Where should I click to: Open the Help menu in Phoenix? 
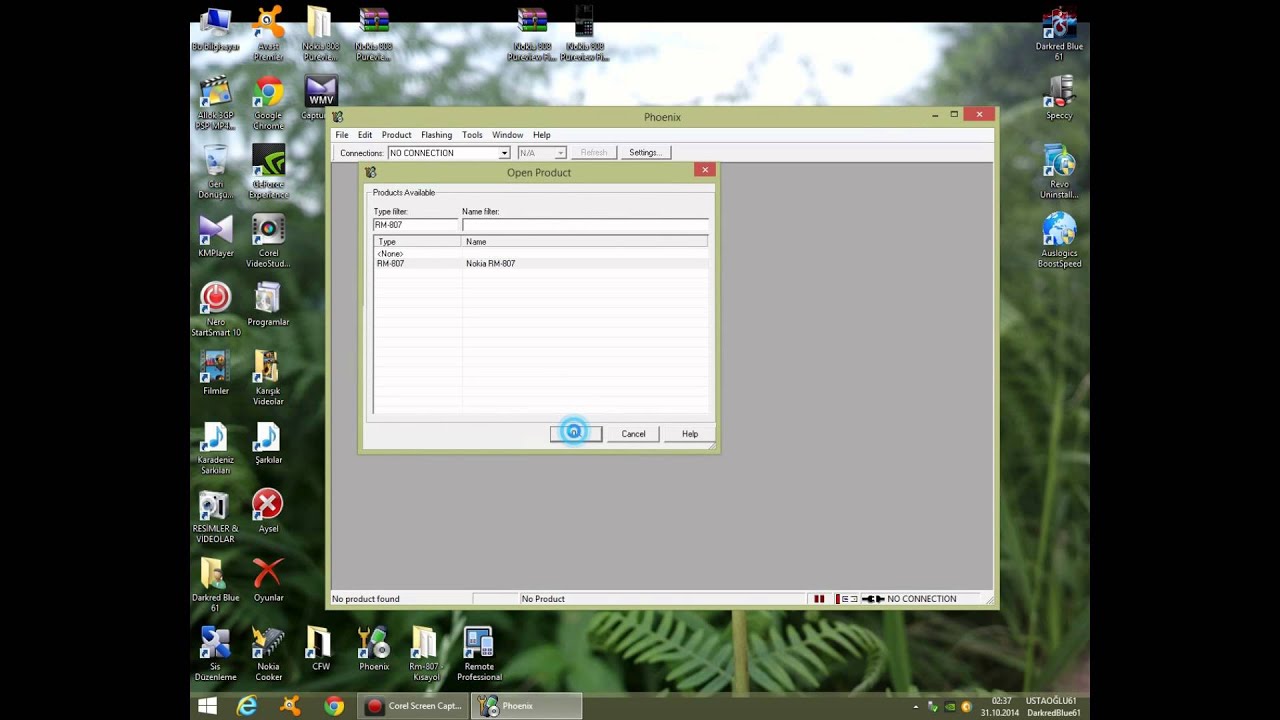pyautogui.click(x=541, y=135)
